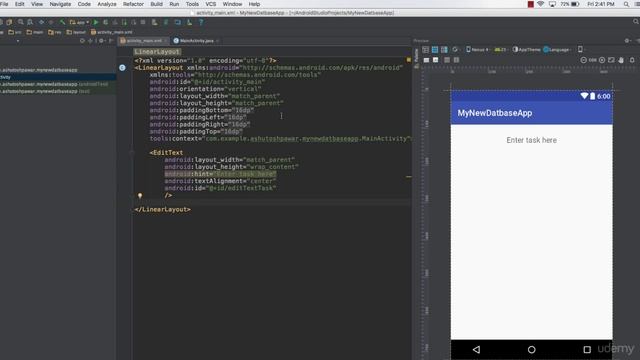Switch to the MainActivity.java editor tab
This screenshot has height=360, width=640.
coord(196,41)
